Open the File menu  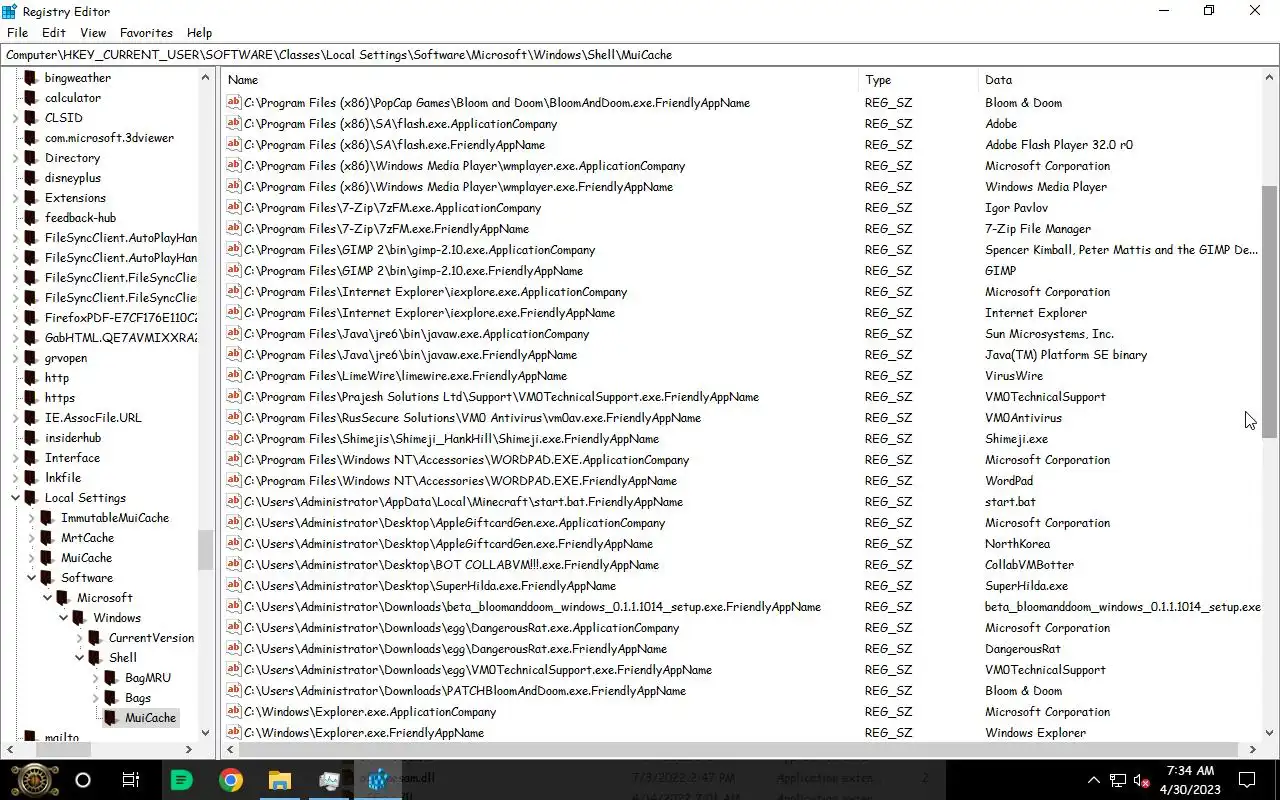(x=17, y=33)
